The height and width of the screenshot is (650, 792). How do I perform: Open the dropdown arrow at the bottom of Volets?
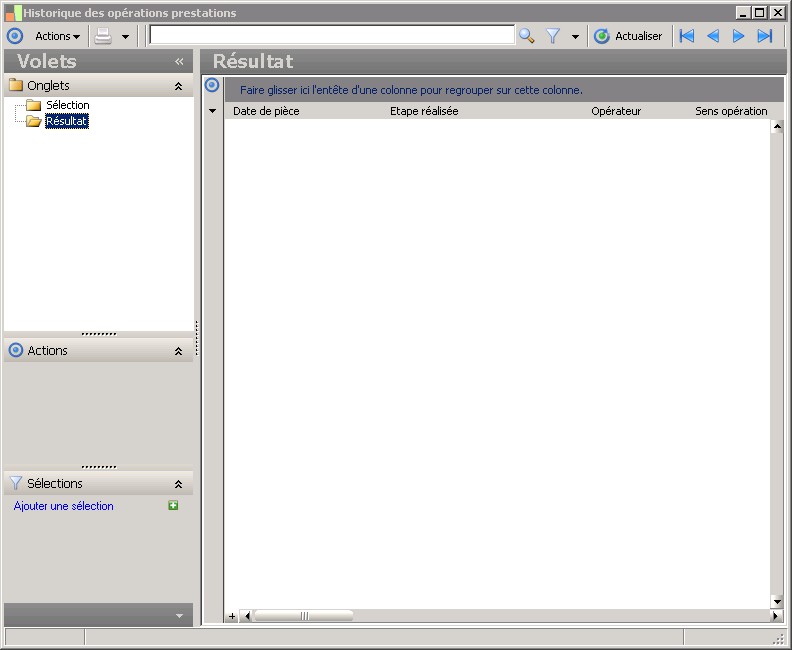point(179,616)
